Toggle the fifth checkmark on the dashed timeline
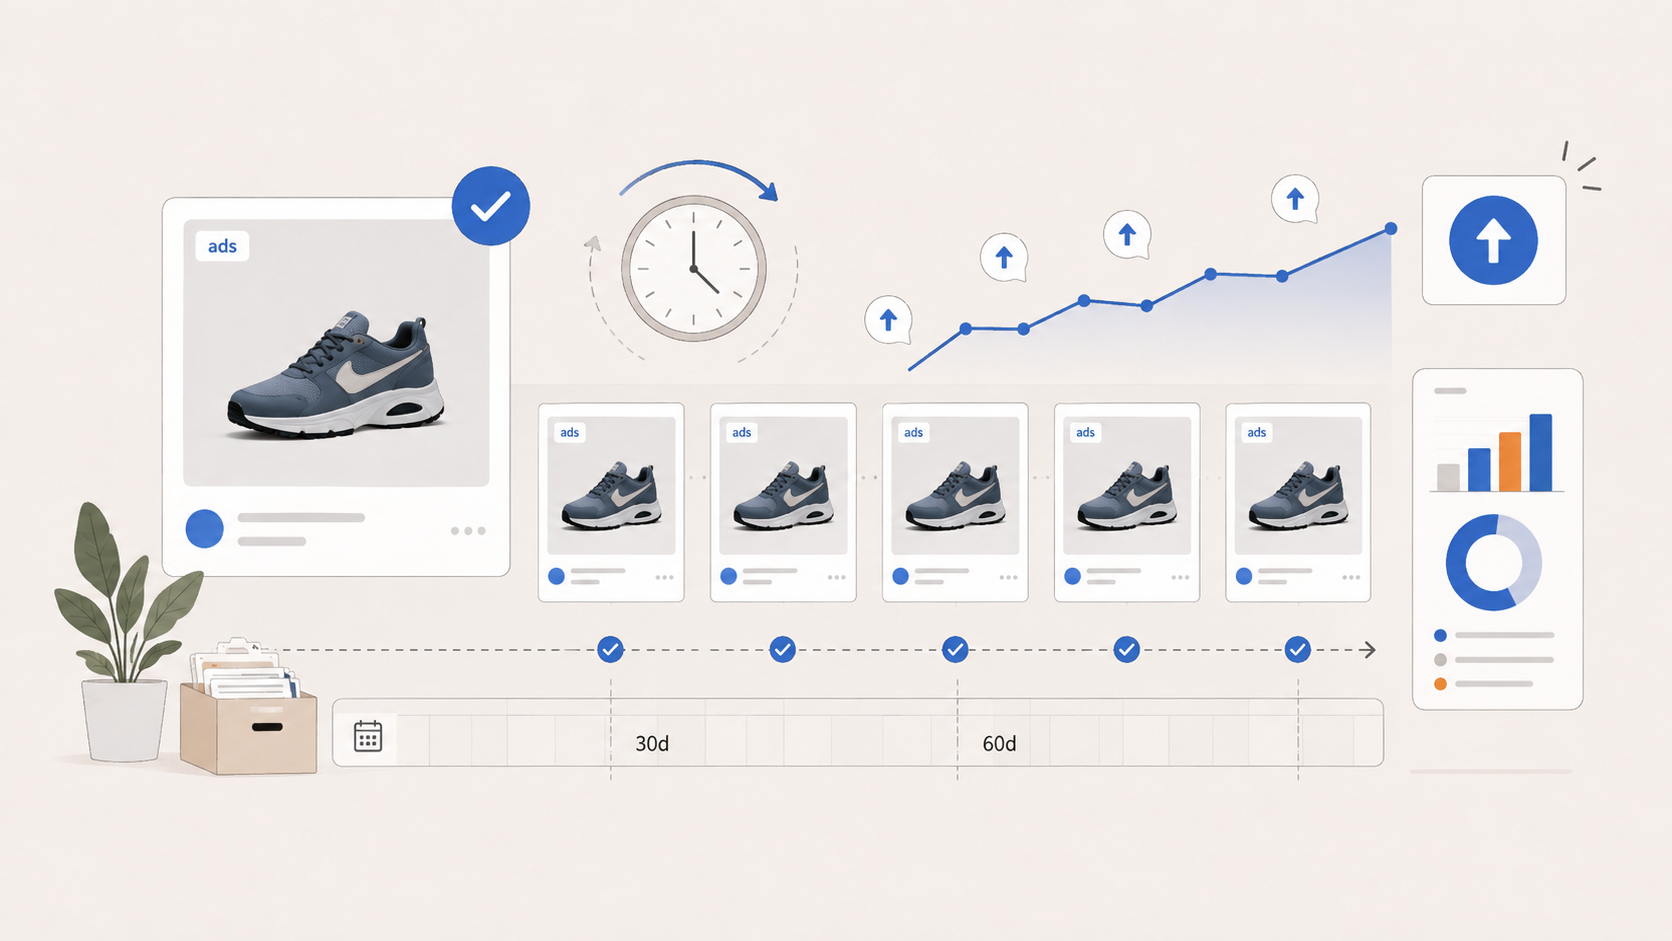 [x=1297, y=650]
